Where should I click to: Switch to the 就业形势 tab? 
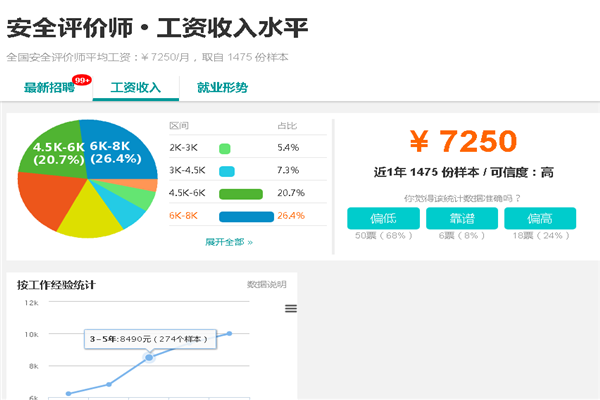(222, 88)
